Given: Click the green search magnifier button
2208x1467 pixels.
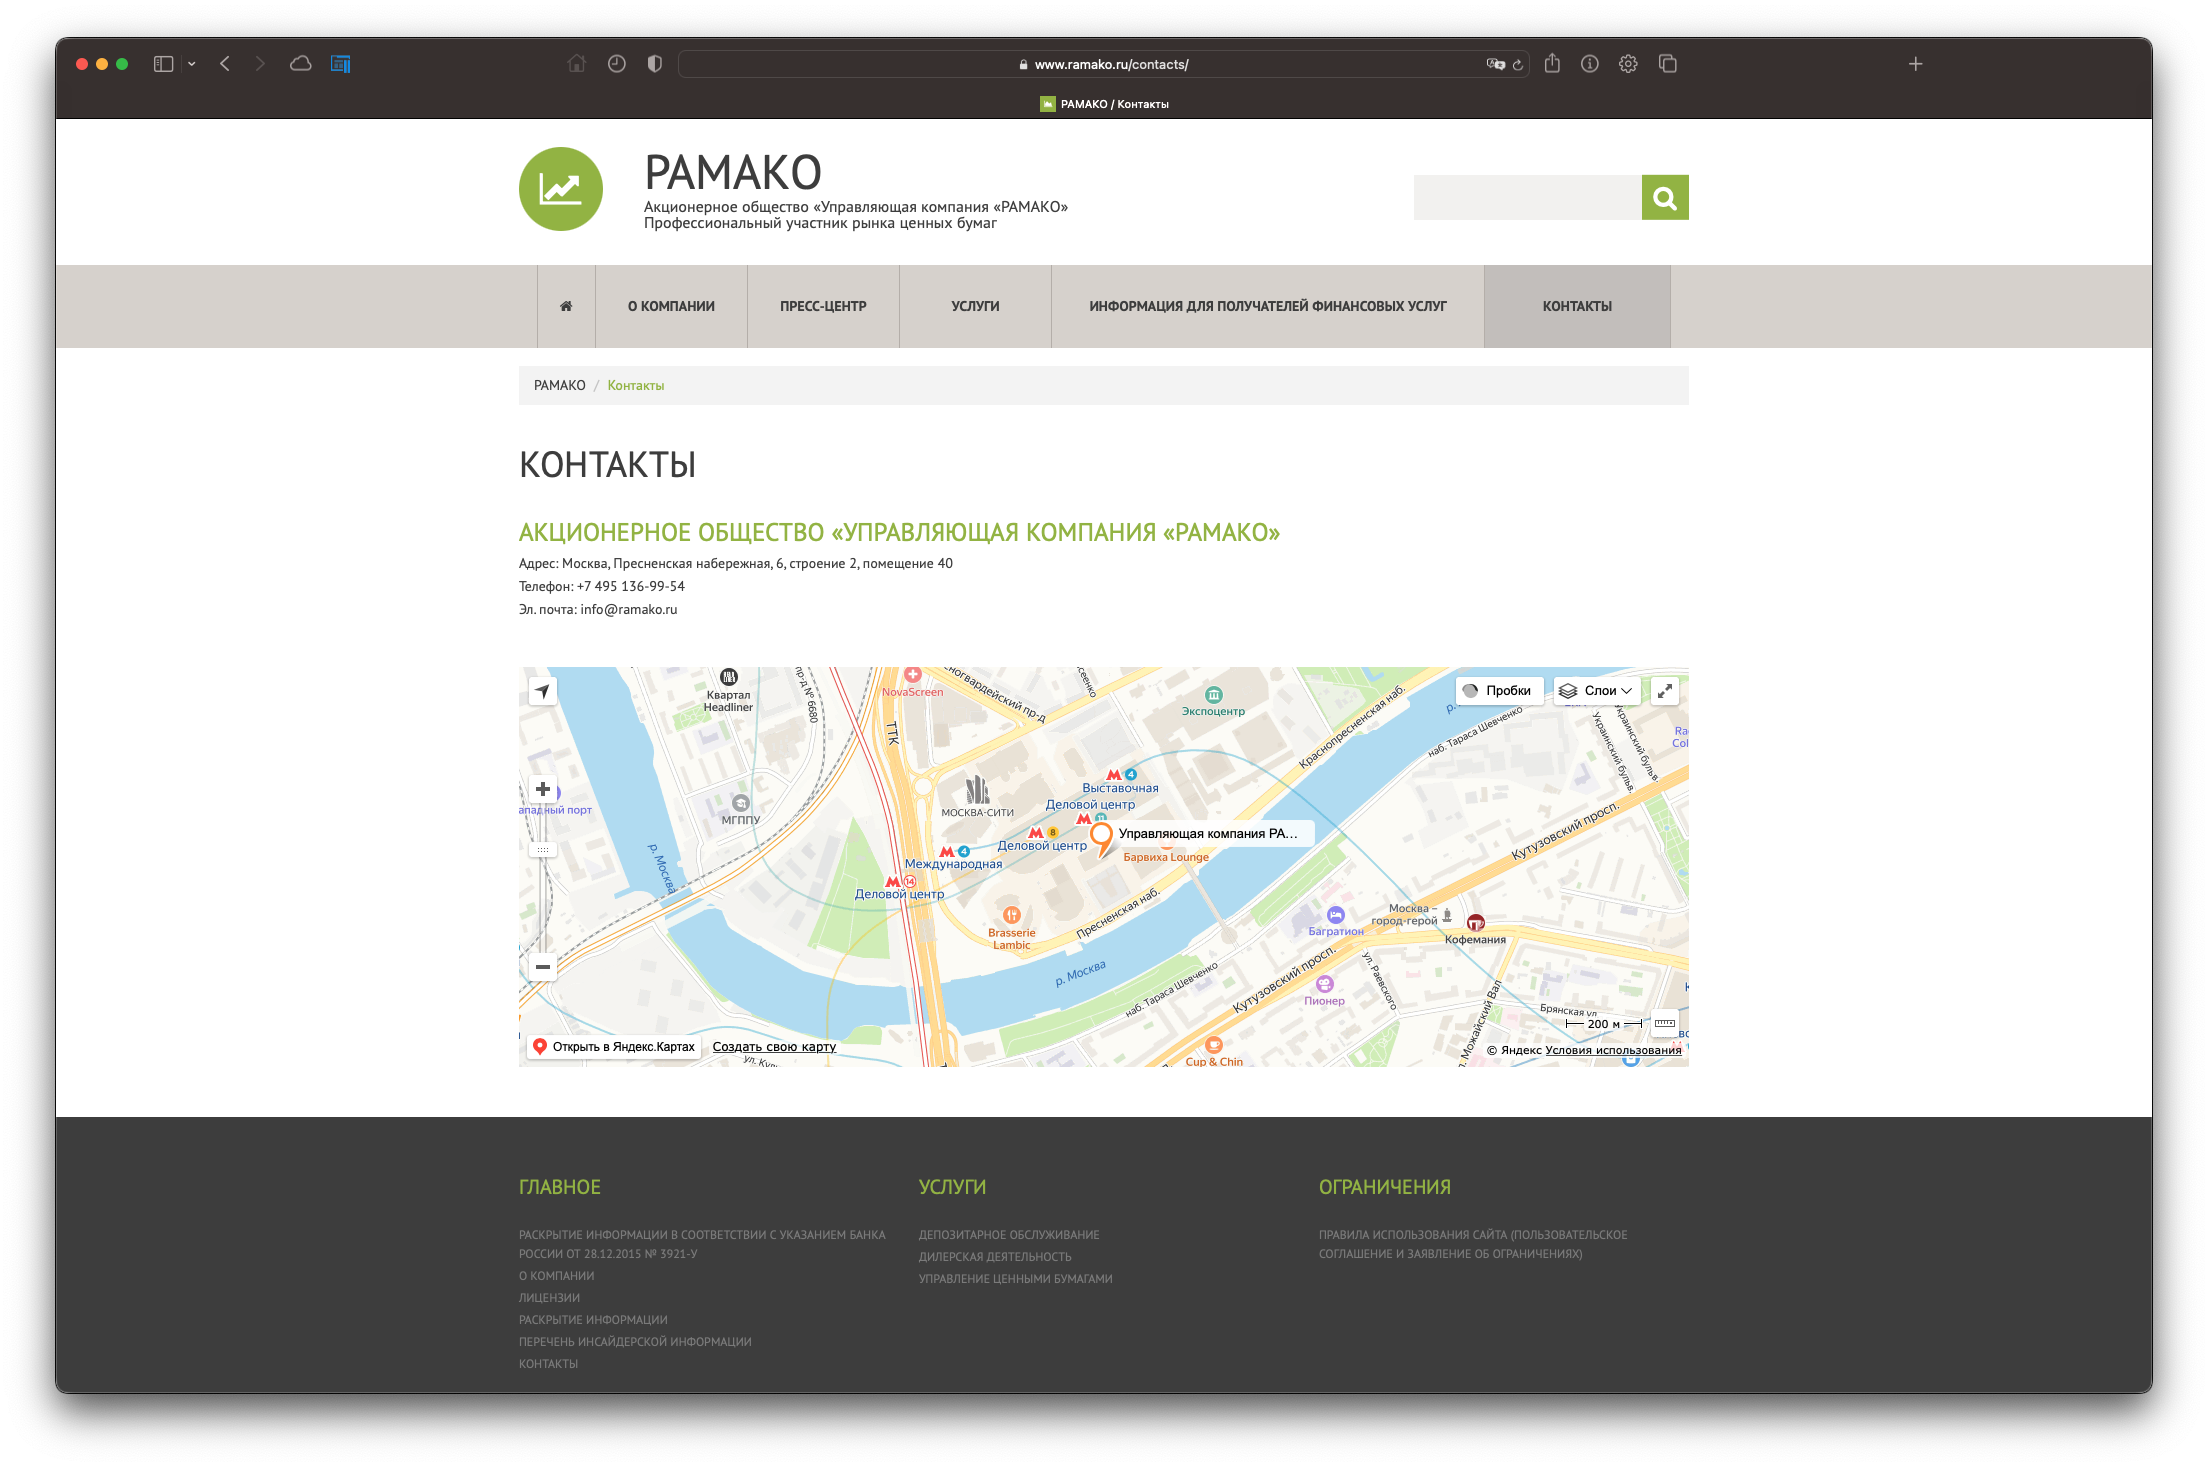Looking at the screenshot, I should (x=1665, y=197).
